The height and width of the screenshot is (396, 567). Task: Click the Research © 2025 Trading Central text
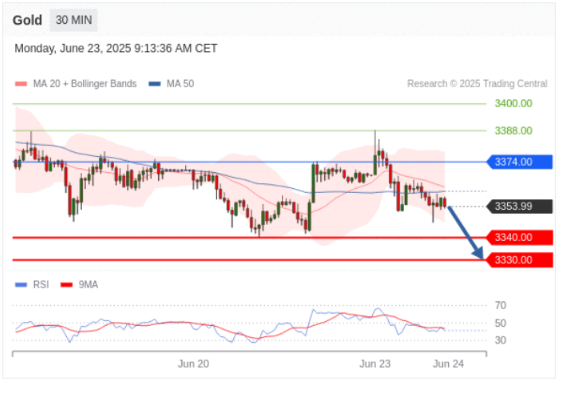tap(477, 84)
